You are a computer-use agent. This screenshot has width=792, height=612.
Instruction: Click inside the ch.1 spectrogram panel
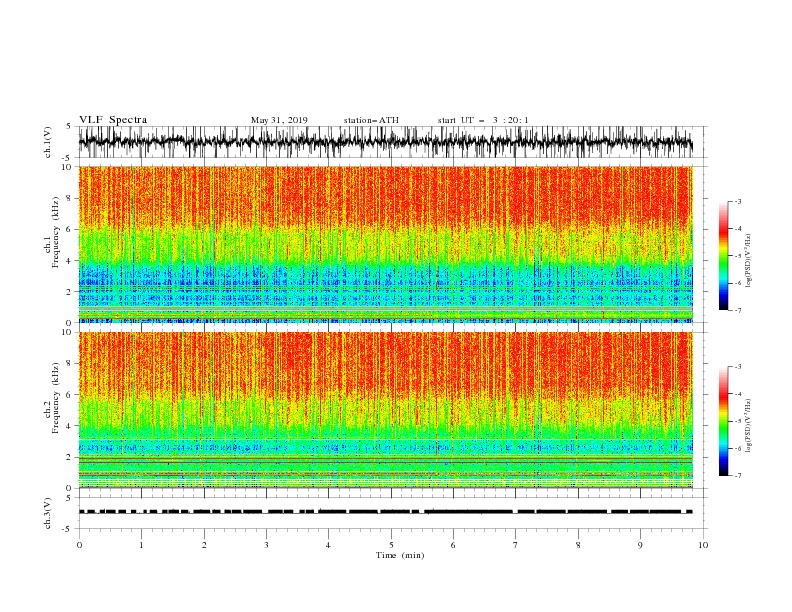tap(386, 244)
